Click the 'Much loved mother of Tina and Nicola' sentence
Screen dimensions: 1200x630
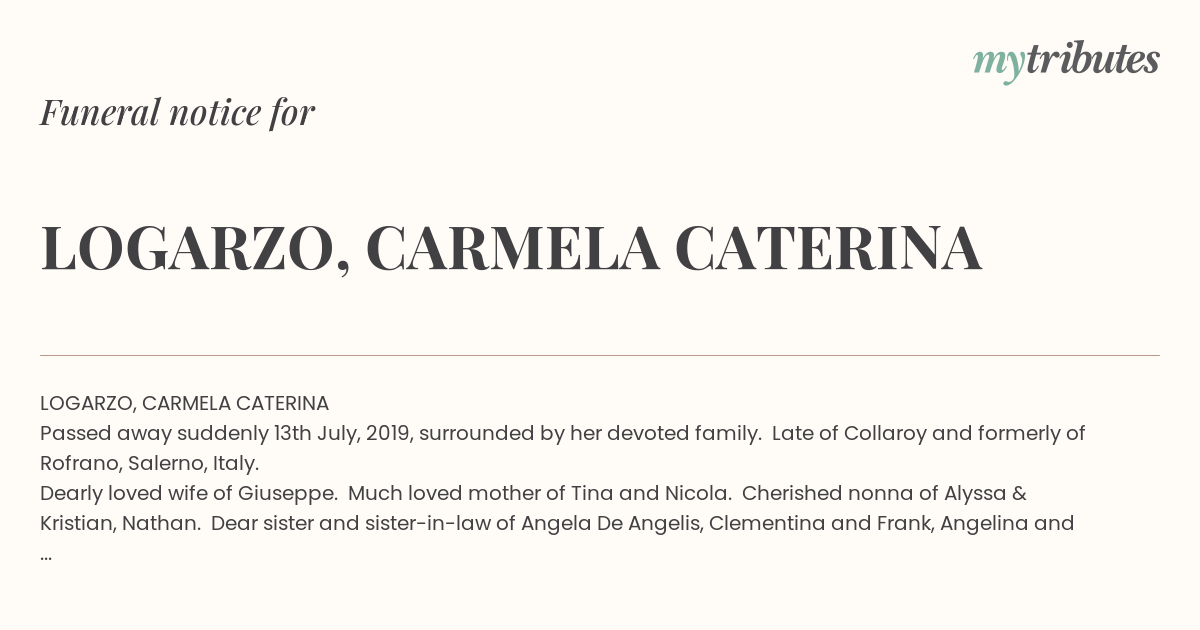[x=539, y=493]
